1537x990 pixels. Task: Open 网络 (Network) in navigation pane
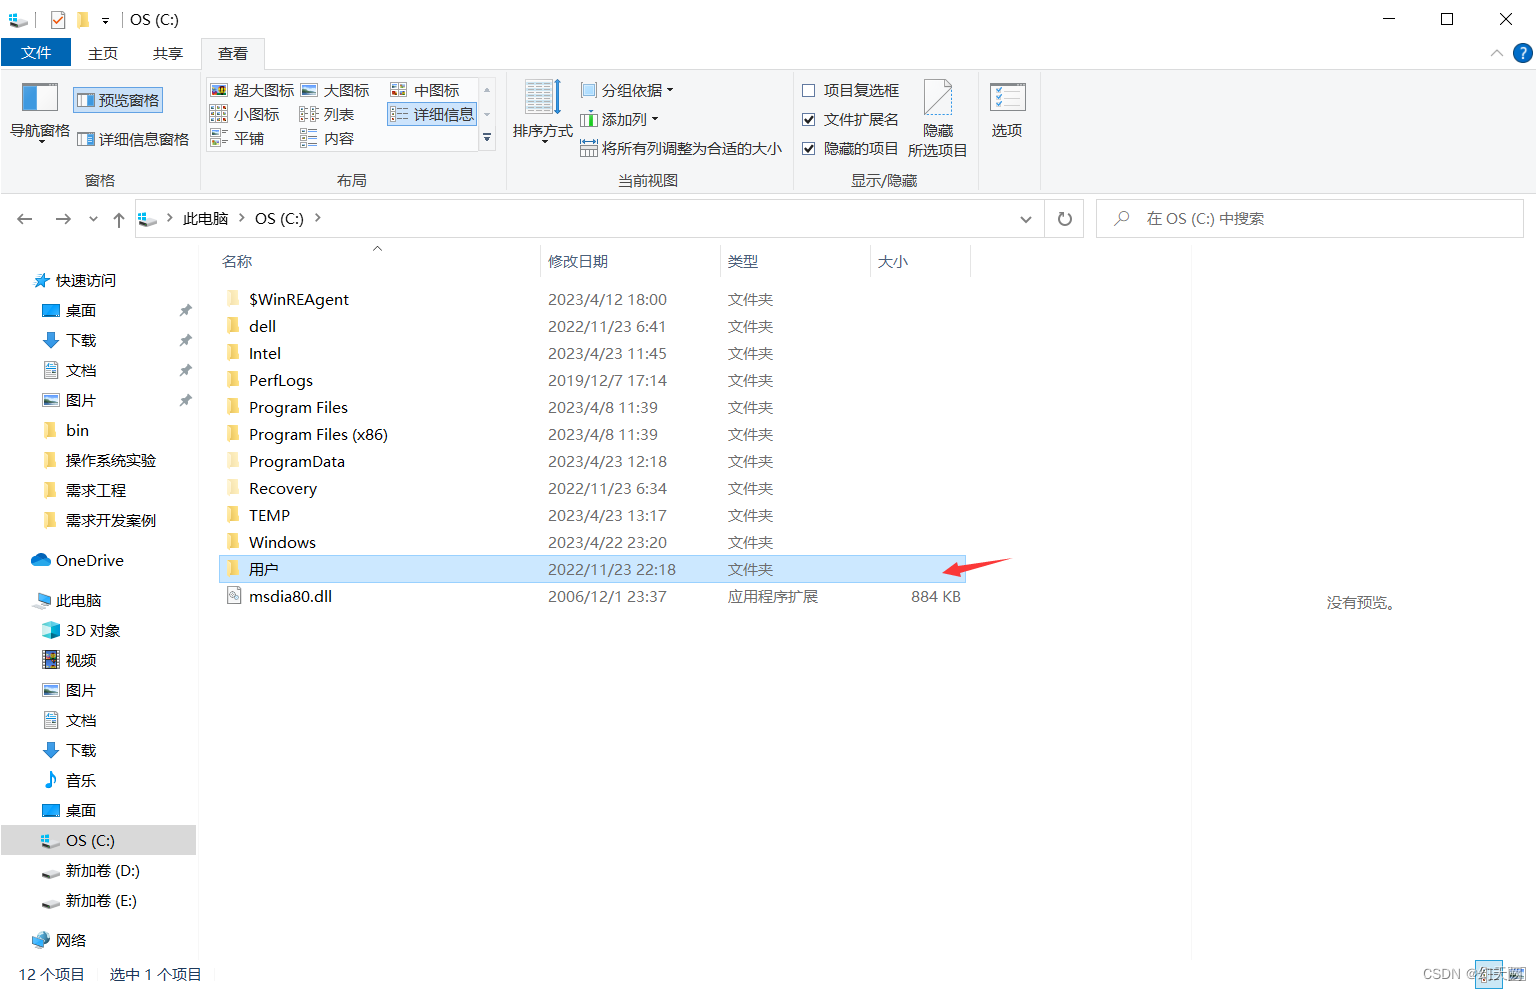pyautogui.click(x=70, y=940)
